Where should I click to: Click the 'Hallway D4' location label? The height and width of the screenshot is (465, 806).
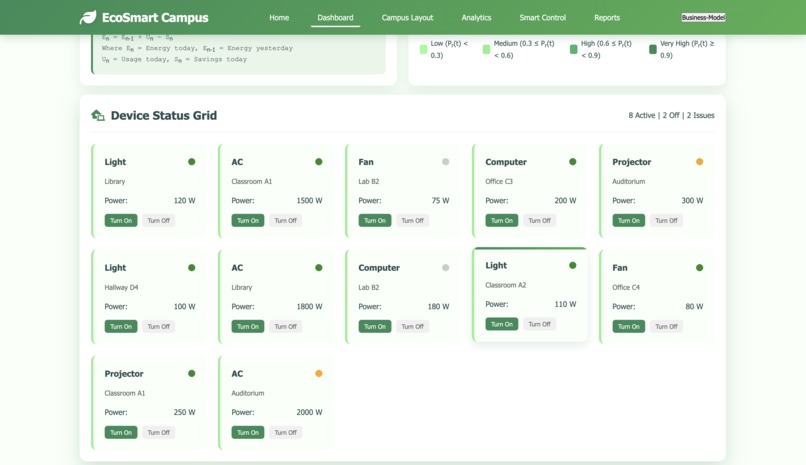click(x=121, y=287)
